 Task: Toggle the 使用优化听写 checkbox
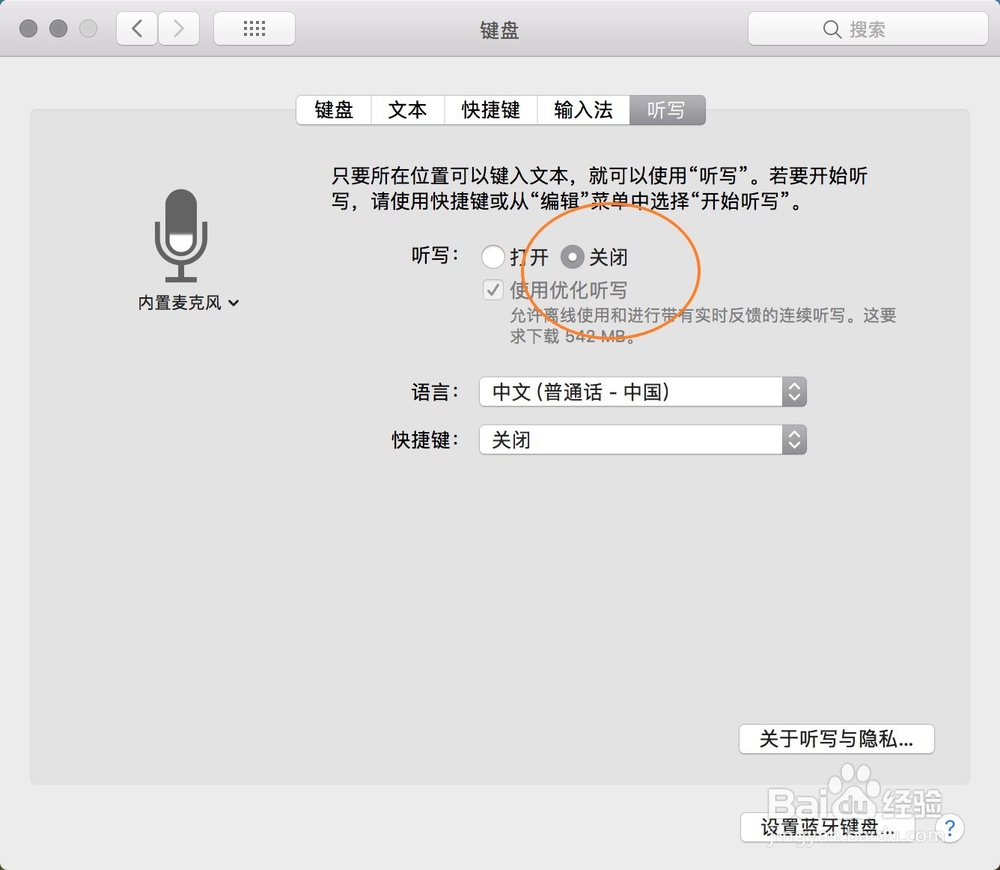pyautogui.click(x=493, y=289)
